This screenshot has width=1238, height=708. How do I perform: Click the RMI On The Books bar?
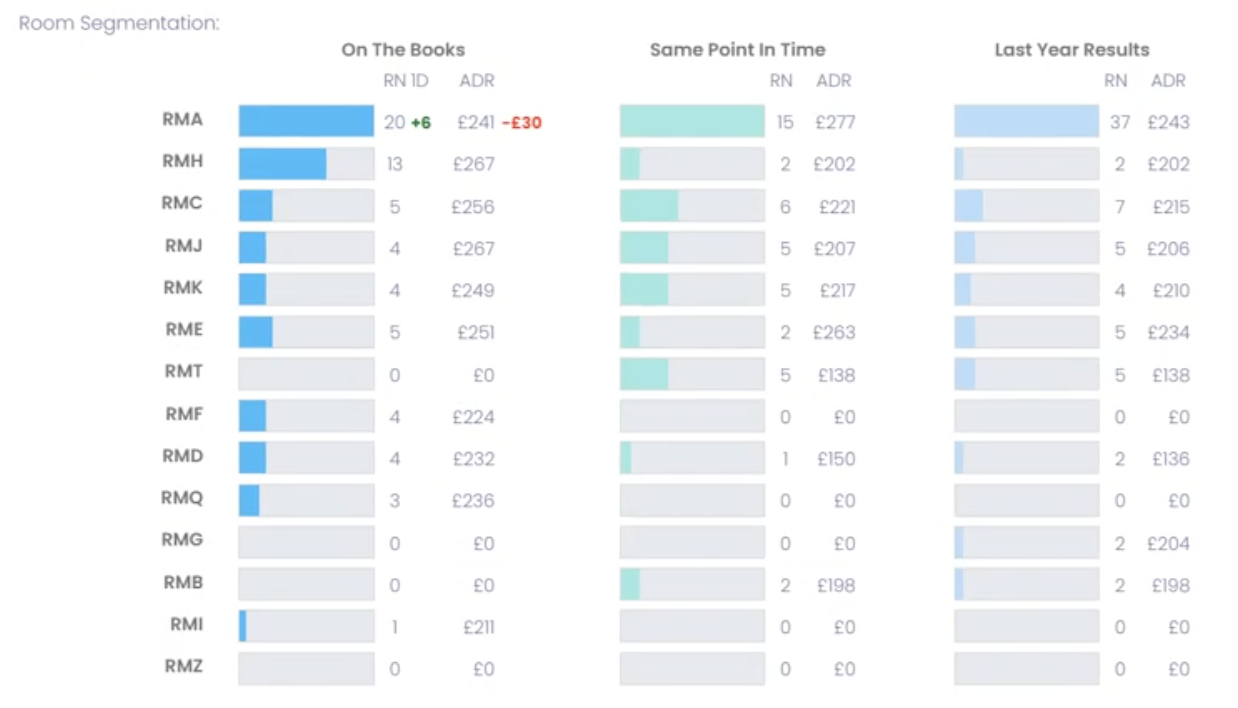pyautogui.click(x=306, y=627)
